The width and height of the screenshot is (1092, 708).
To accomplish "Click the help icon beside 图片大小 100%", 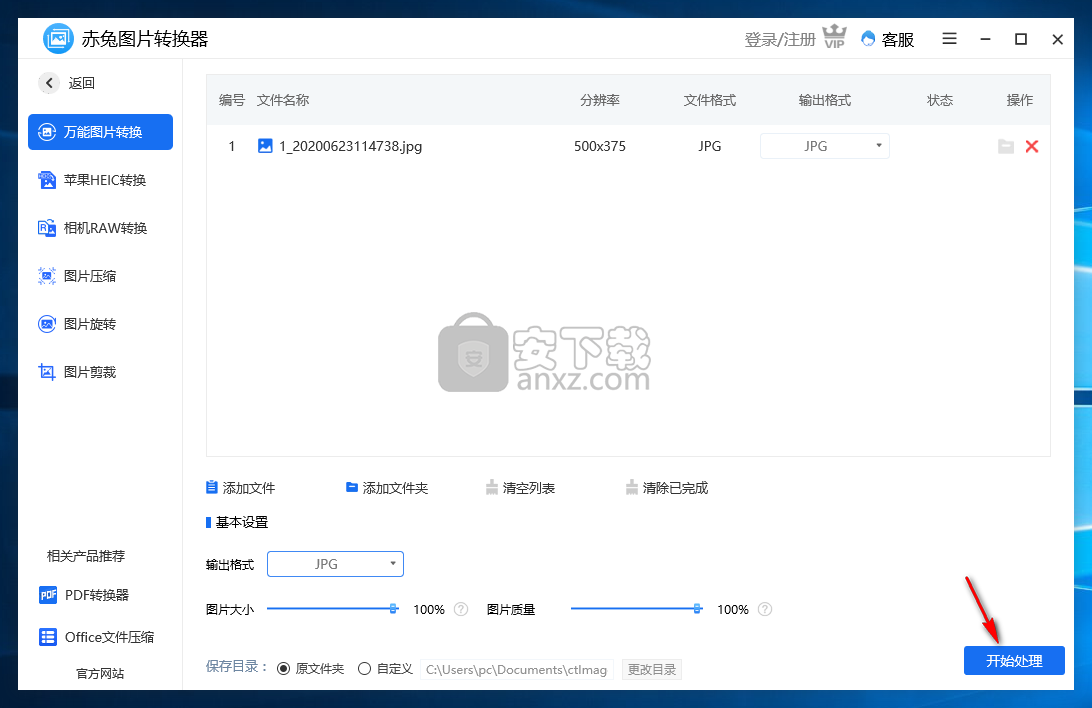I will click(x=461, y=609).
